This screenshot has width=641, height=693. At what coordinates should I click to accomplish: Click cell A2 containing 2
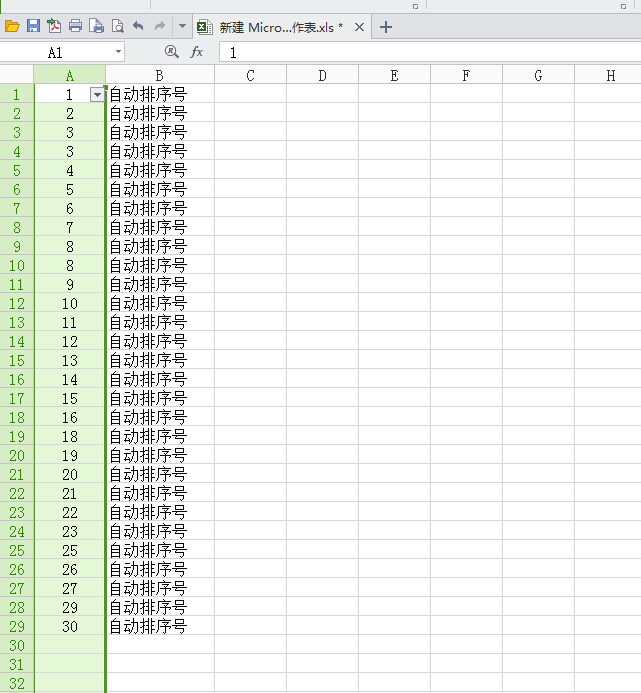tap(70, 114)
